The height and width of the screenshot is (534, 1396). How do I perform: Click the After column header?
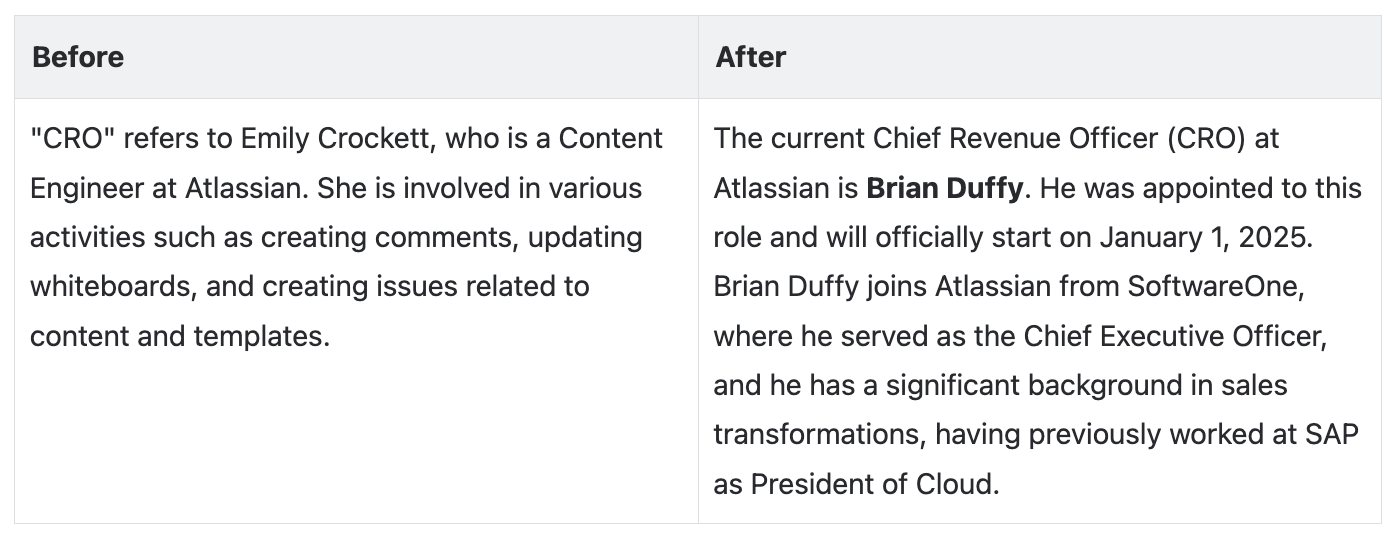(751, 57)
